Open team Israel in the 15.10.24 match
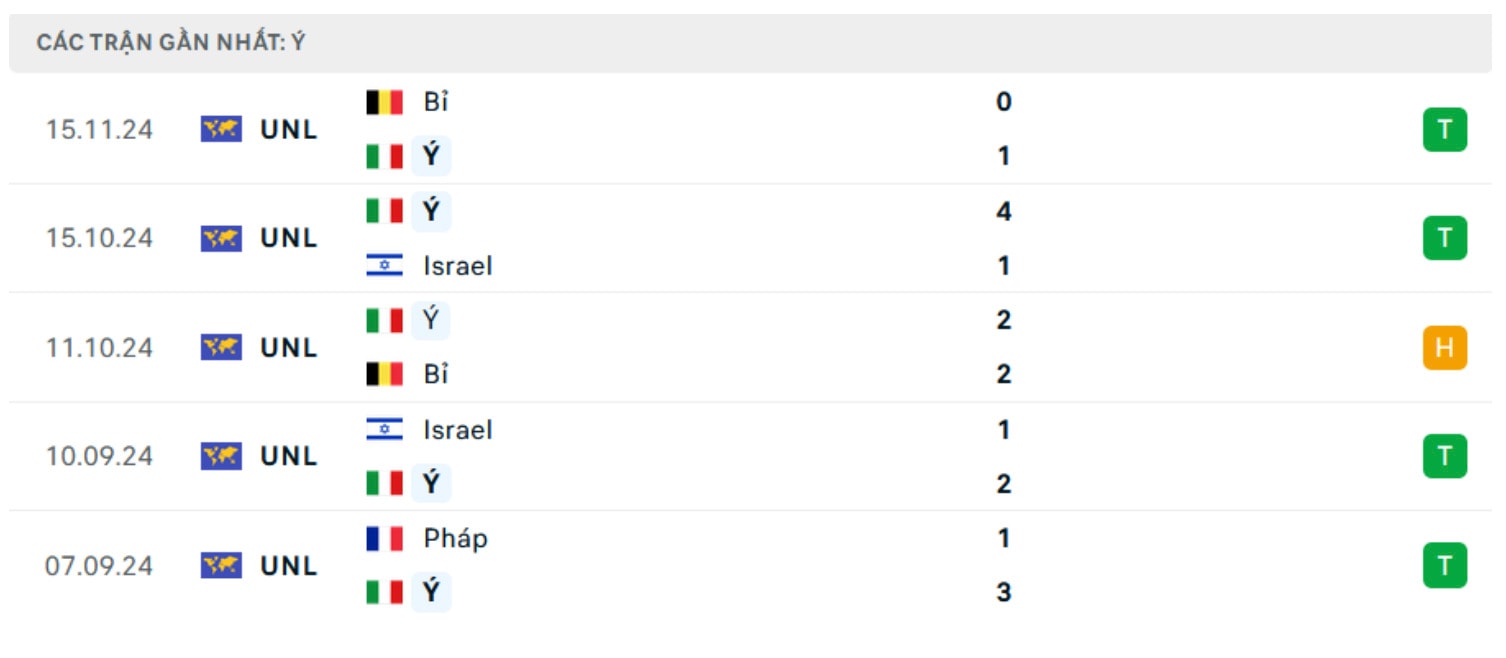 (458, 266)
